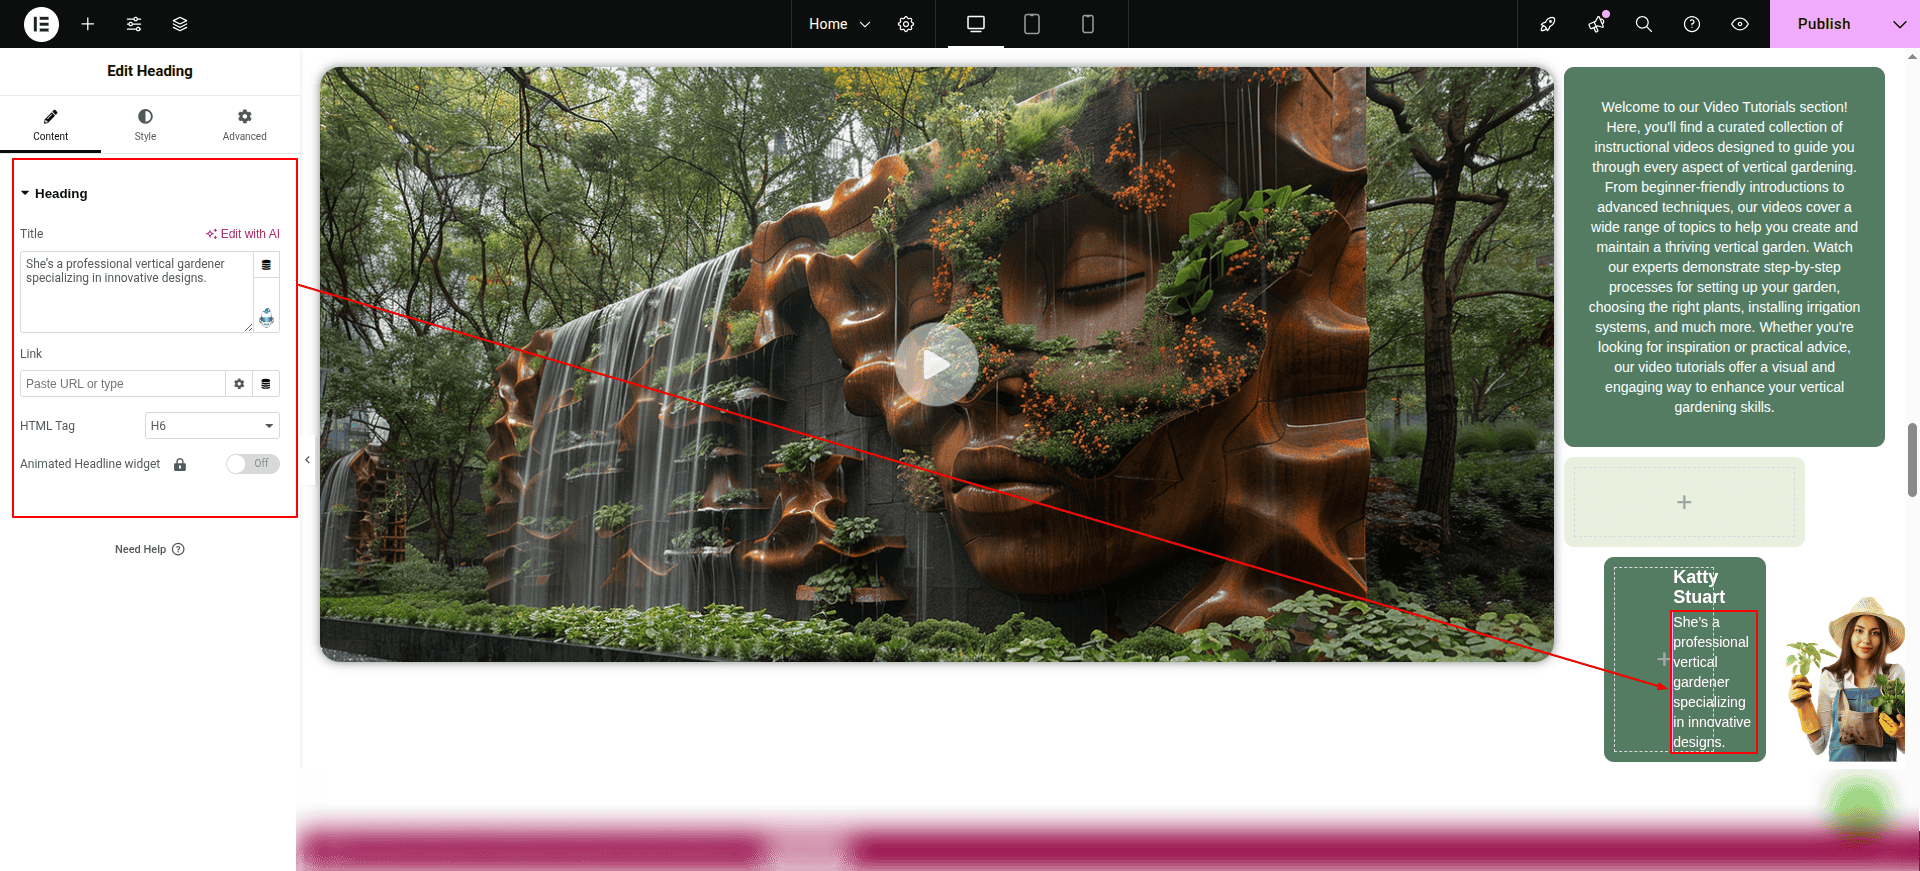This screenshot has width=1920, height=871.
Task: Open page settings gear in top bar
Action: [x=906, y=24]
